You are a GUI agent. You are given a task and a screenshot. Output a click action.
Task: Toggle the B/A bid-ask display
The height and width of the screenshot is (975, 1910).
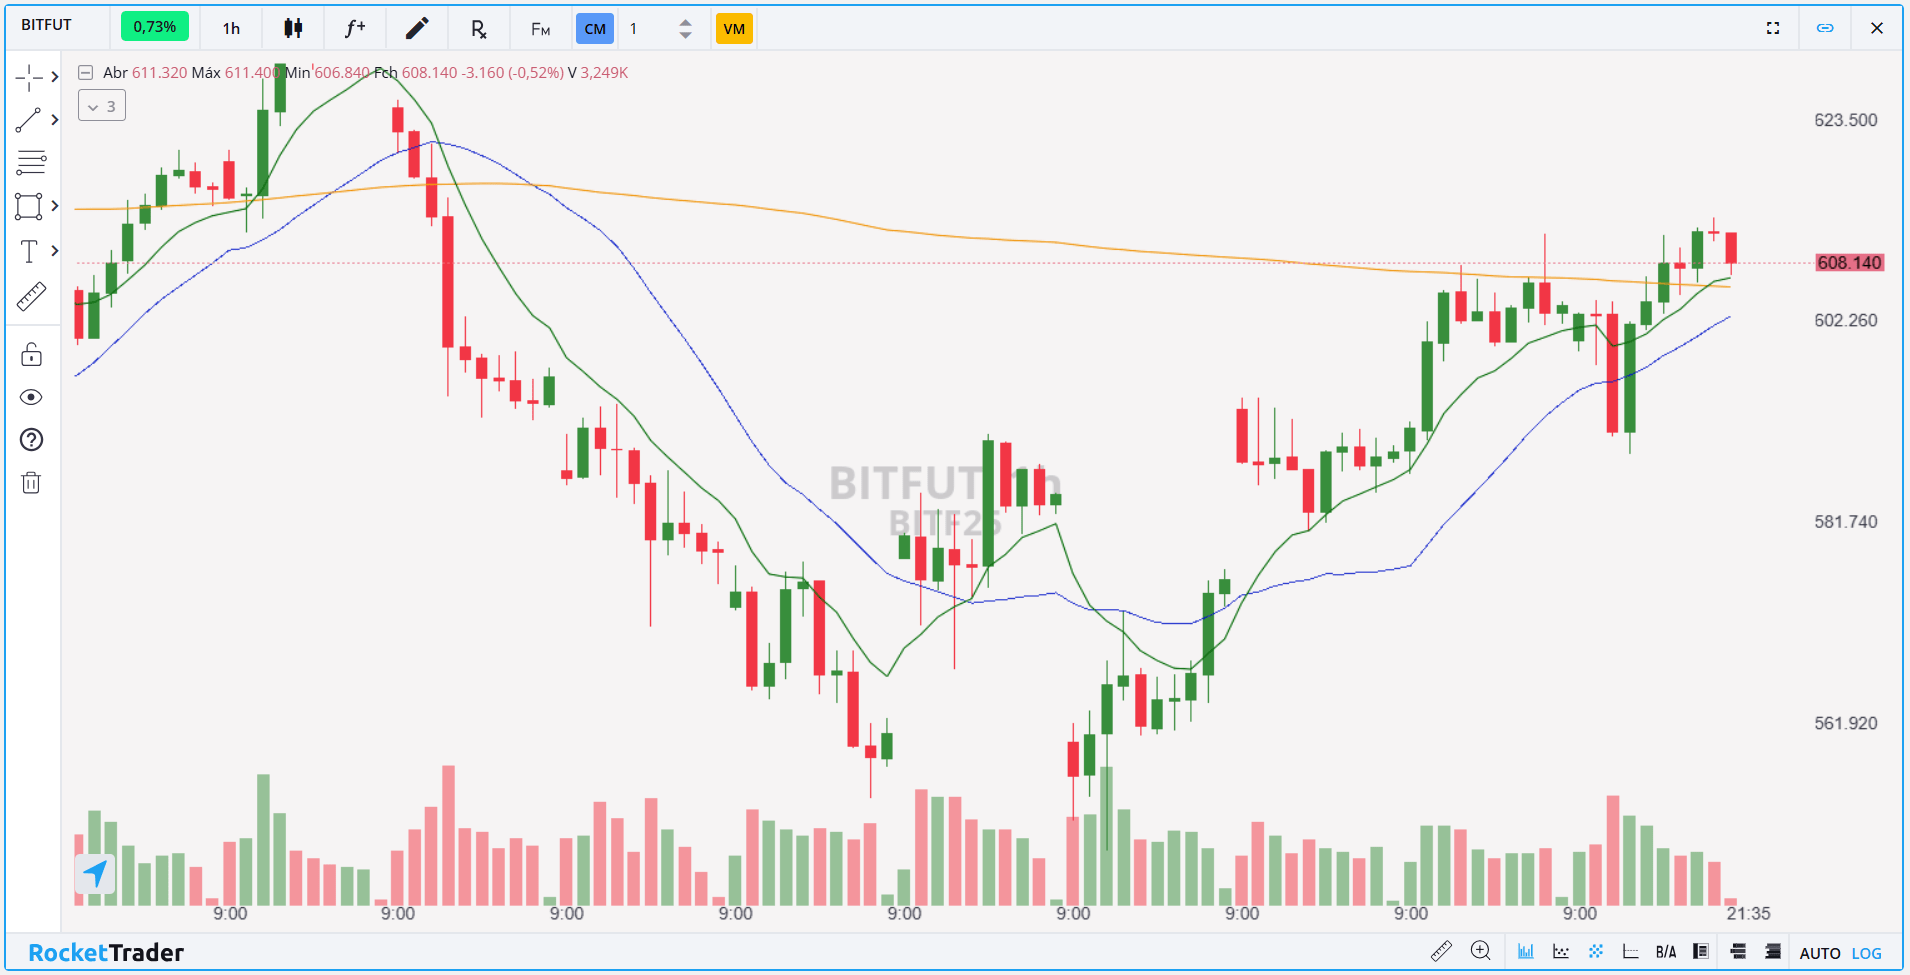(1666, 952)
